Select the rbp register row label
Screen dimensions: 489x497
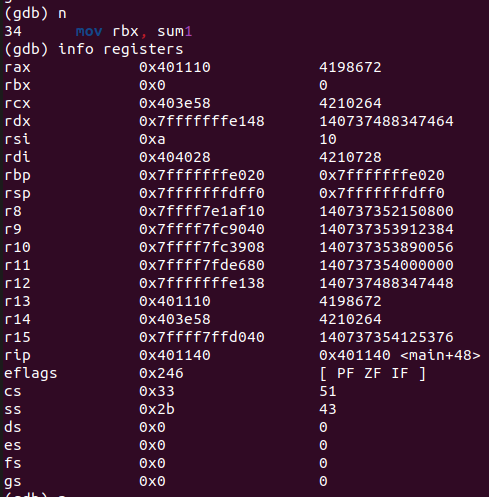[x=17, y=175]
